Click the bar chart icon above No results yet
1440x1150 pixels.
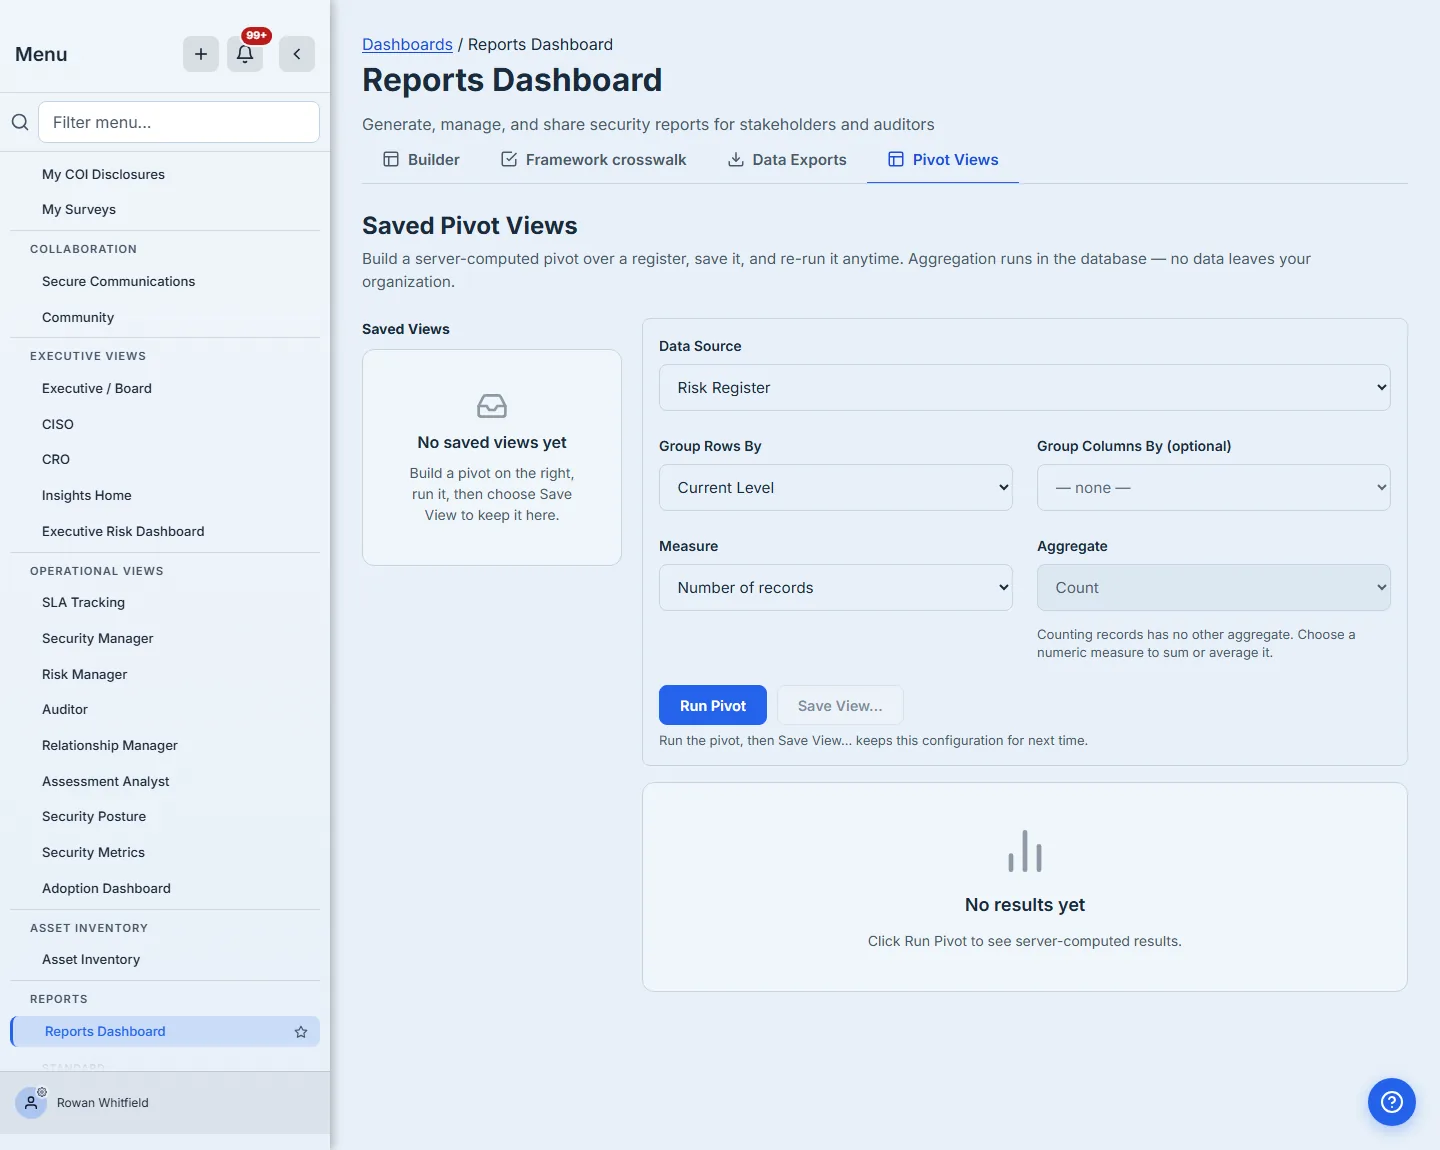tap(1025, 851)
